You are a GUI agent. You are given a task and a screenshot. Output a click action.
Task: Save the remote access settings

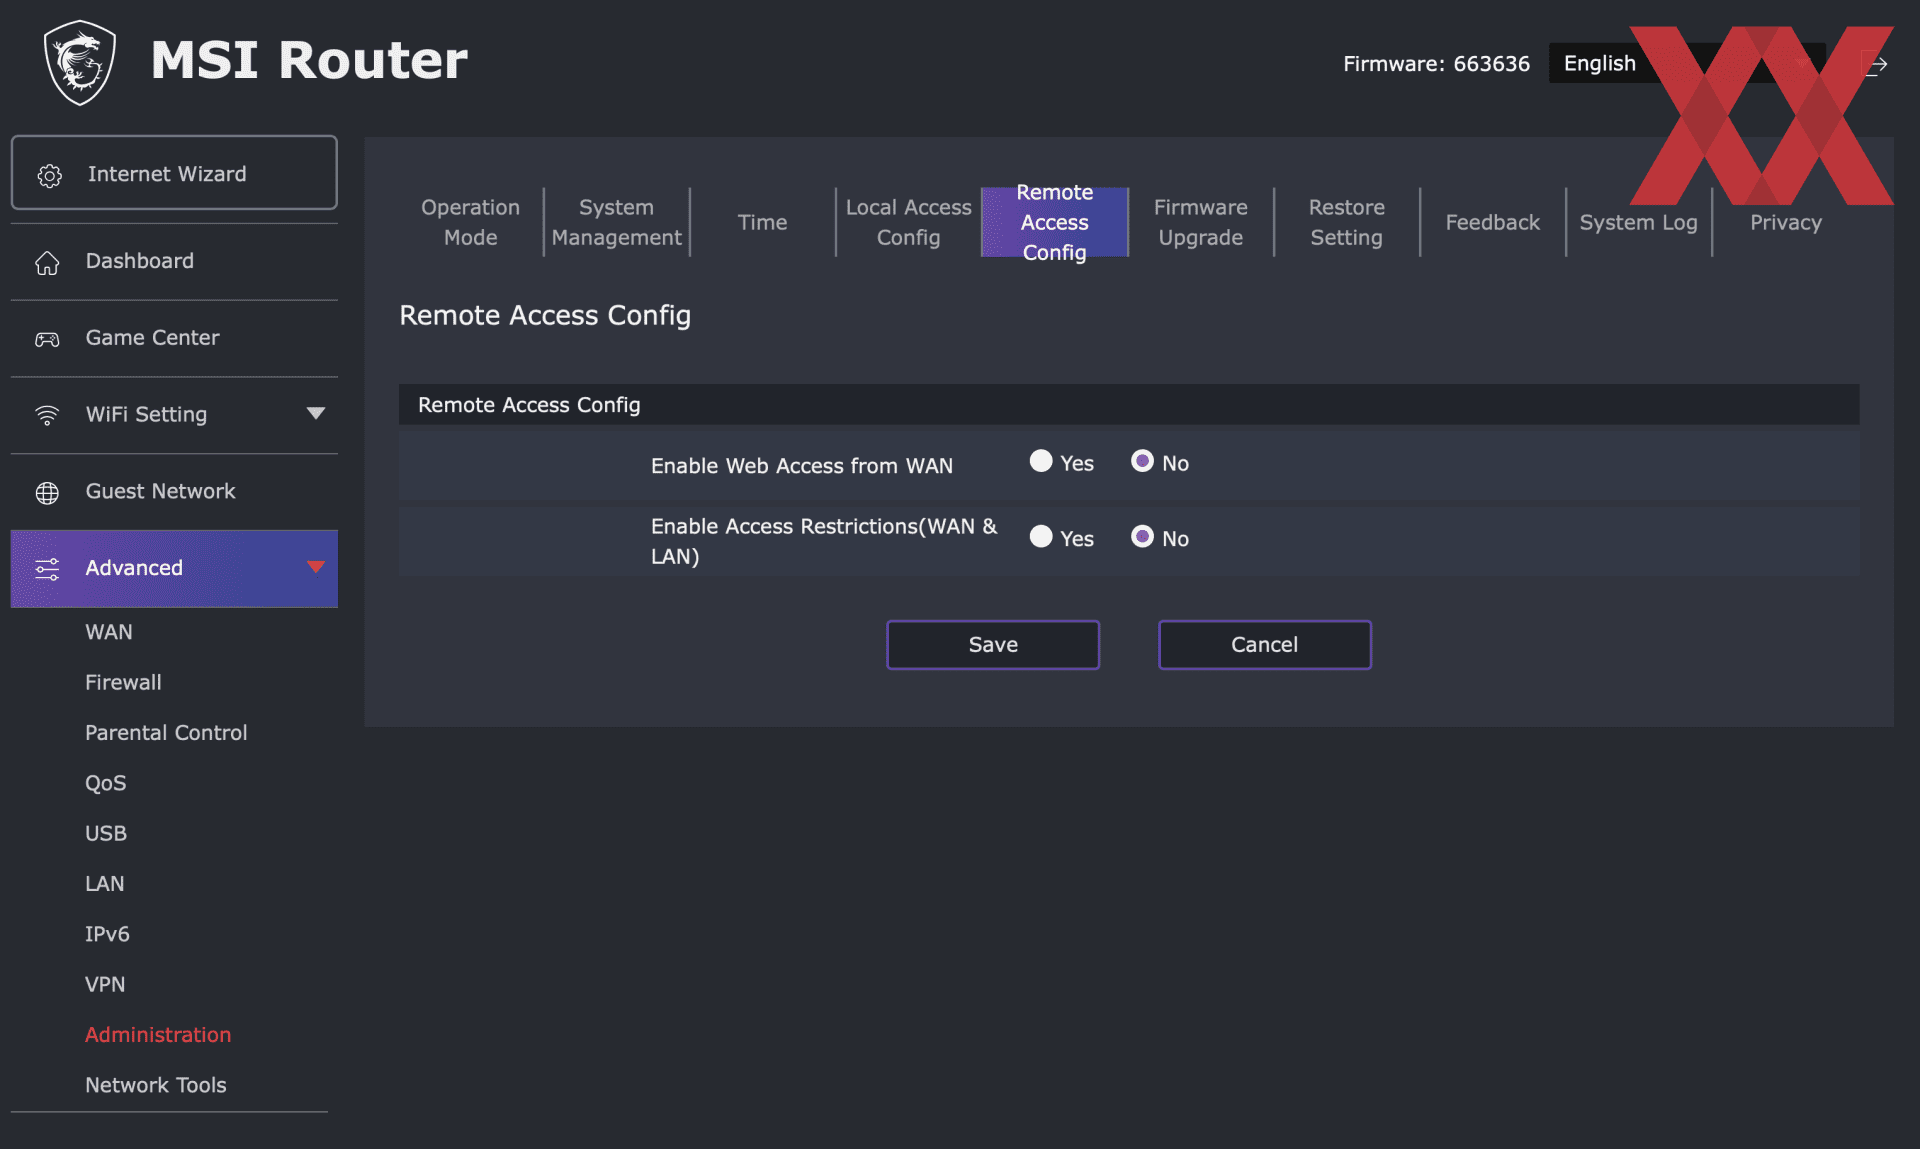pos(993,645)
